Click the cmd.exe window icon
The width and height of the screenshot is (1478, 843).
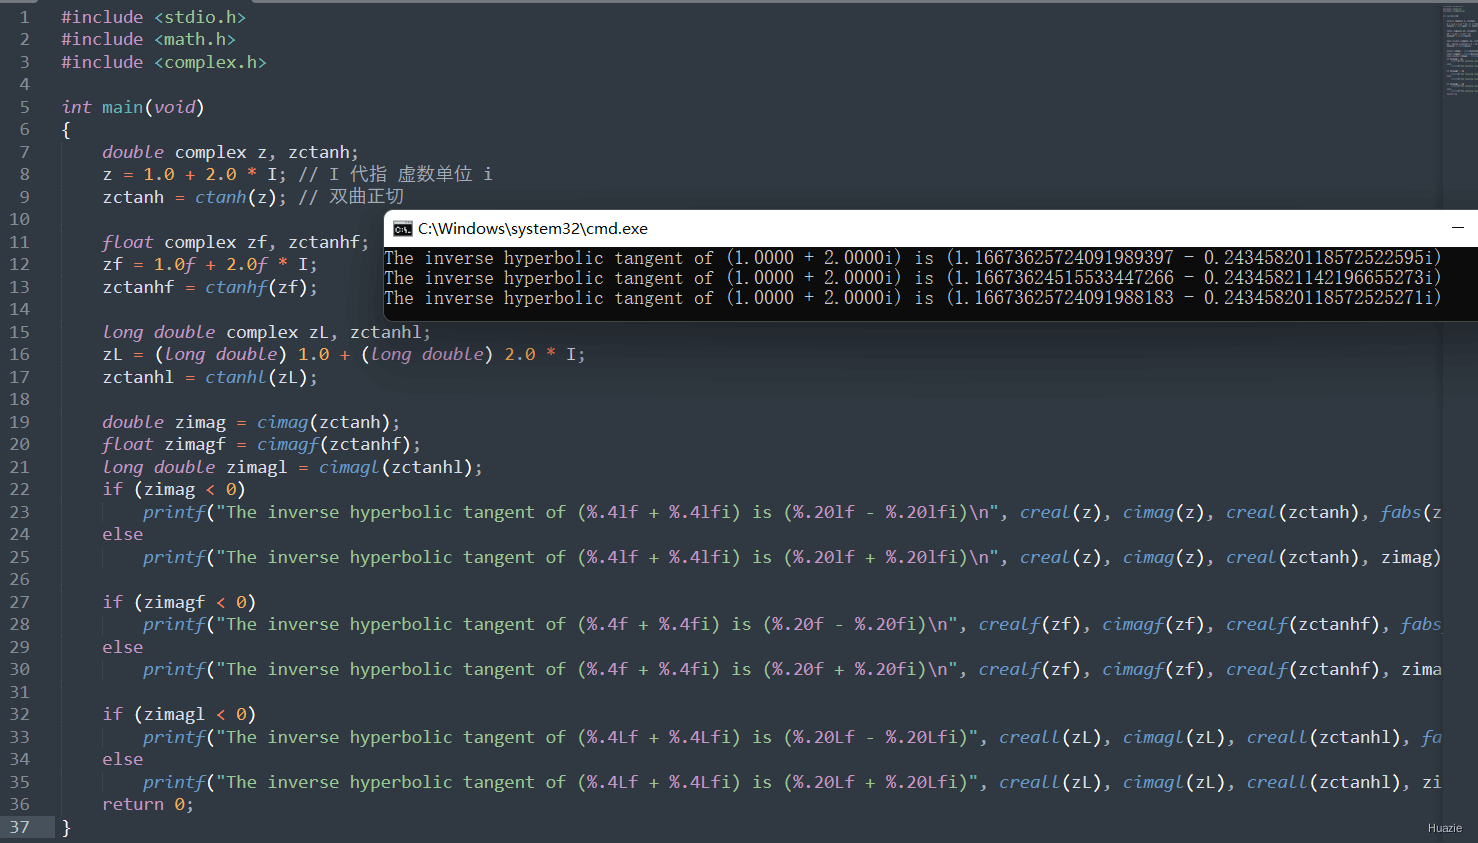(402, 229)
